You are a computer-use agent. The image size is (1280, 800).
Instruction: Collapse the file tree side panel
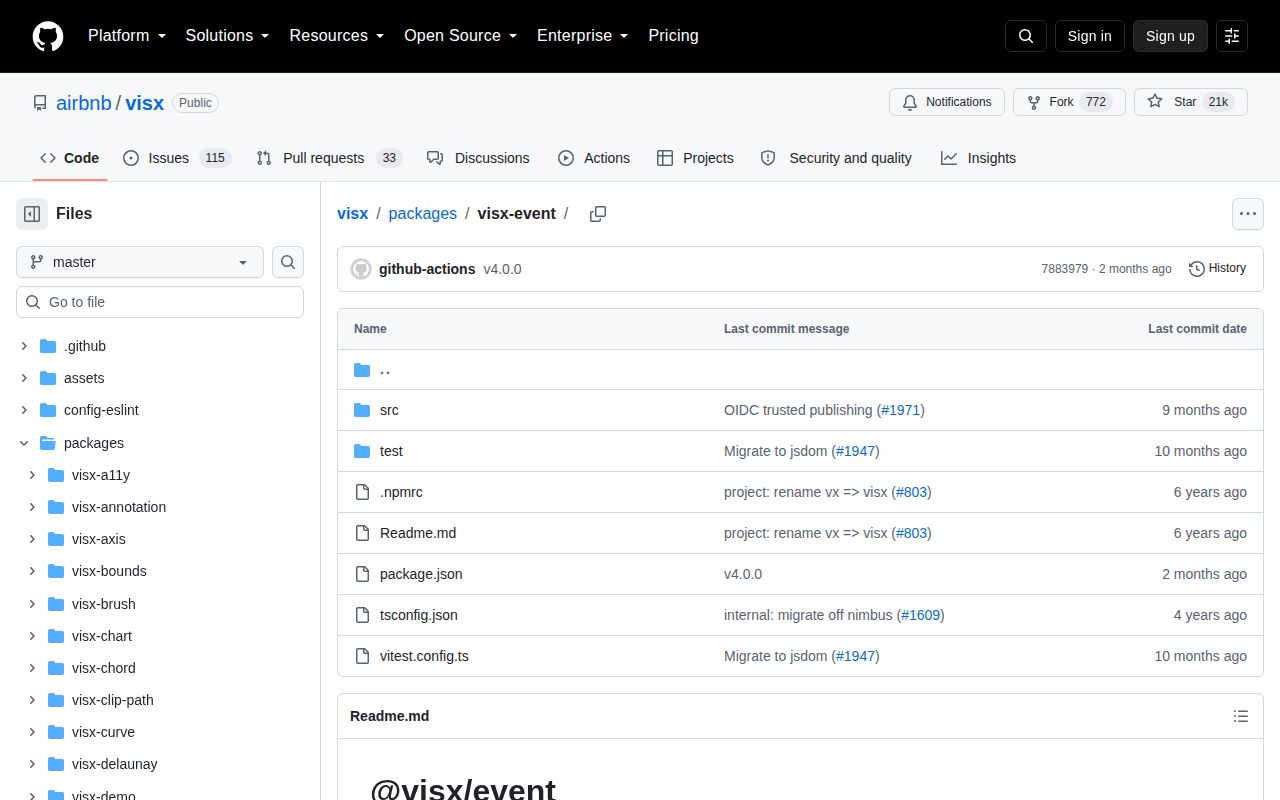pos(32,214)
